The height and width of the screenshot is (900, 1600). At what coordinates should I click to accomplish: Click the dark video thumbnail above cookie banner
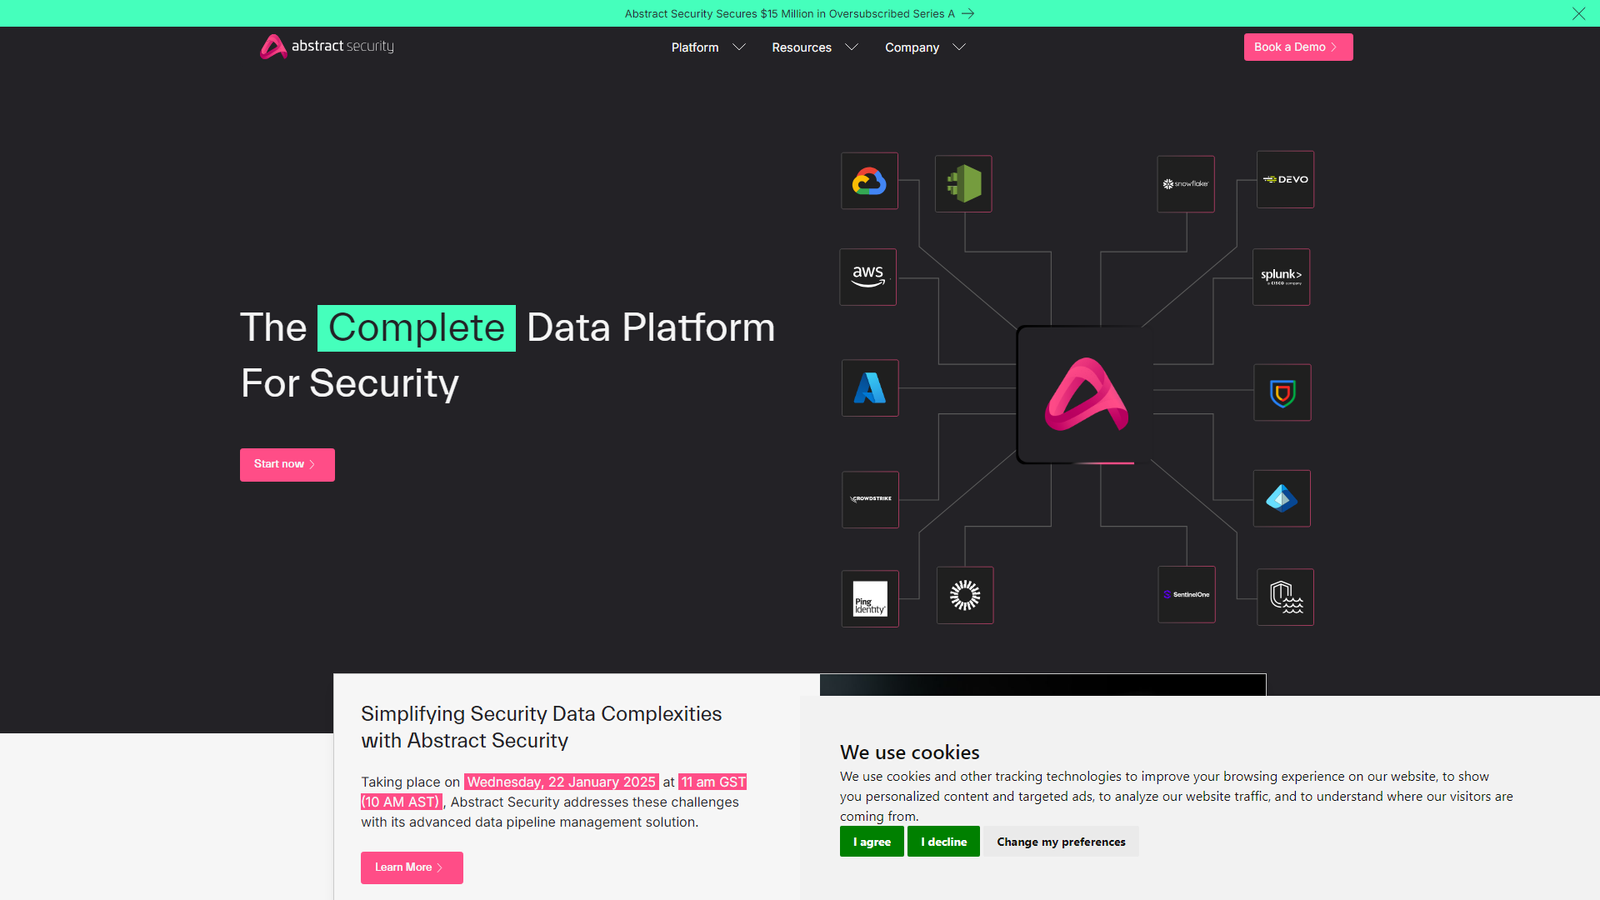click(x=1043, y=685)
